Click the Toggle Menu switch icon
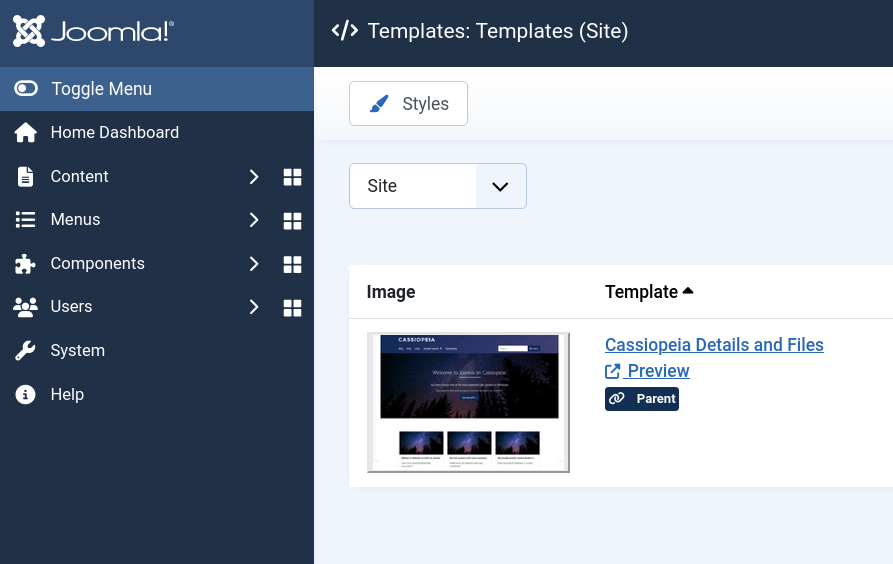Viewport: 893px width, 564px height. [26, 88]
